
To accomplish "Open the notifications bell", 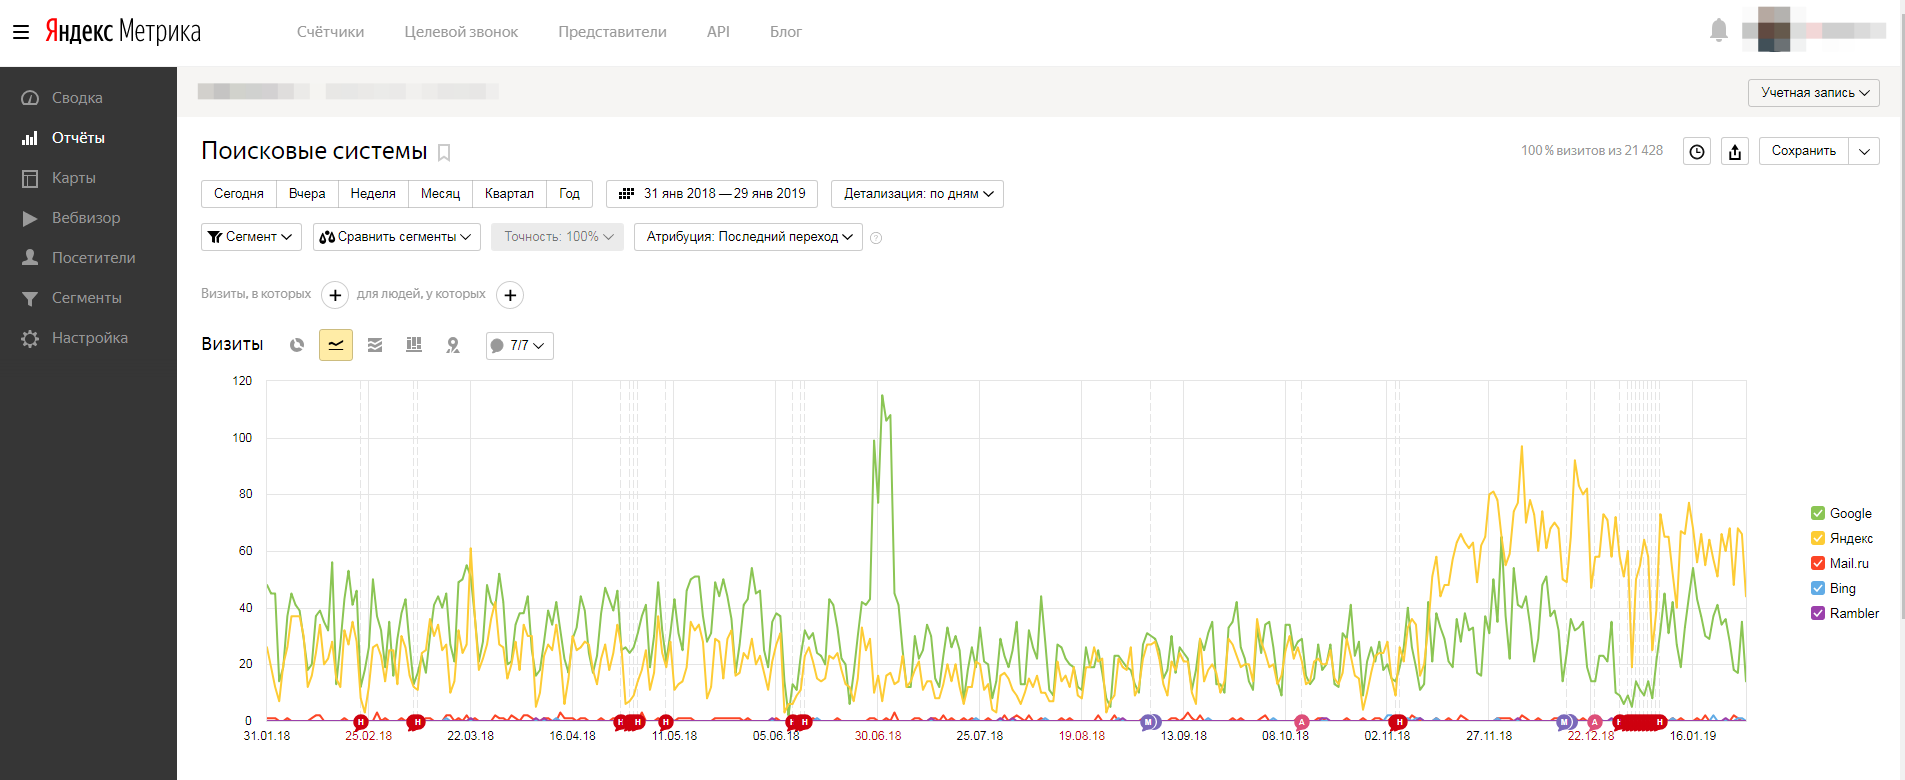I will pyautogui.click(x=1719, y=31).
